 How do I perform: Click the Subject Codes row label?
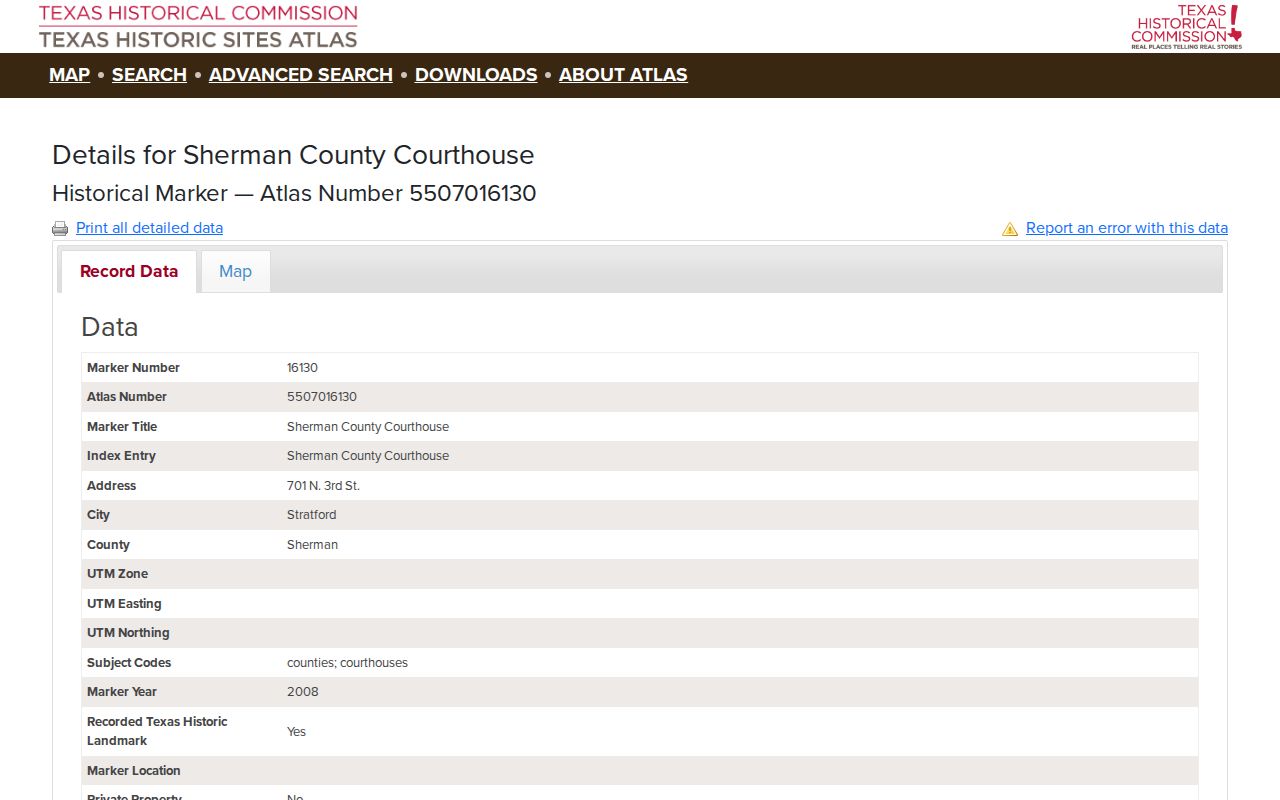(x=129, y=663)
